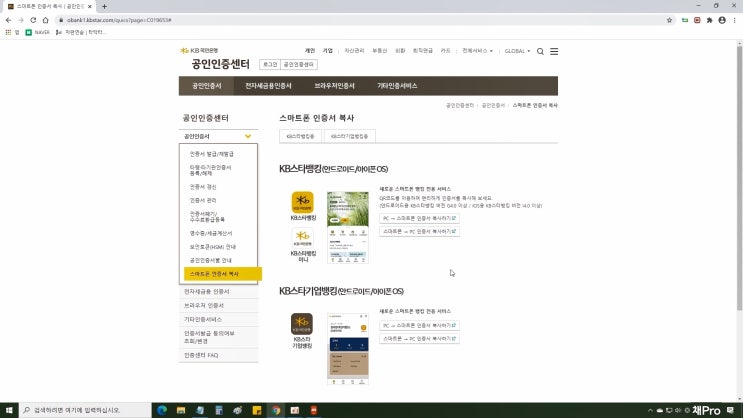The width and height of the screenshot is (743, 418).
Task: Click the page vertical scrollbar
Action: click(739, 178)
